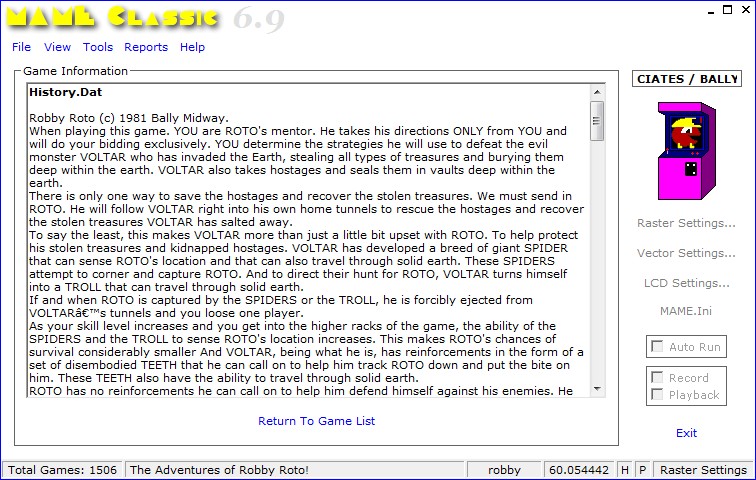This screenshot has height=480, width=756.
Task: Open the Help menu
Action: coord(192,47)
